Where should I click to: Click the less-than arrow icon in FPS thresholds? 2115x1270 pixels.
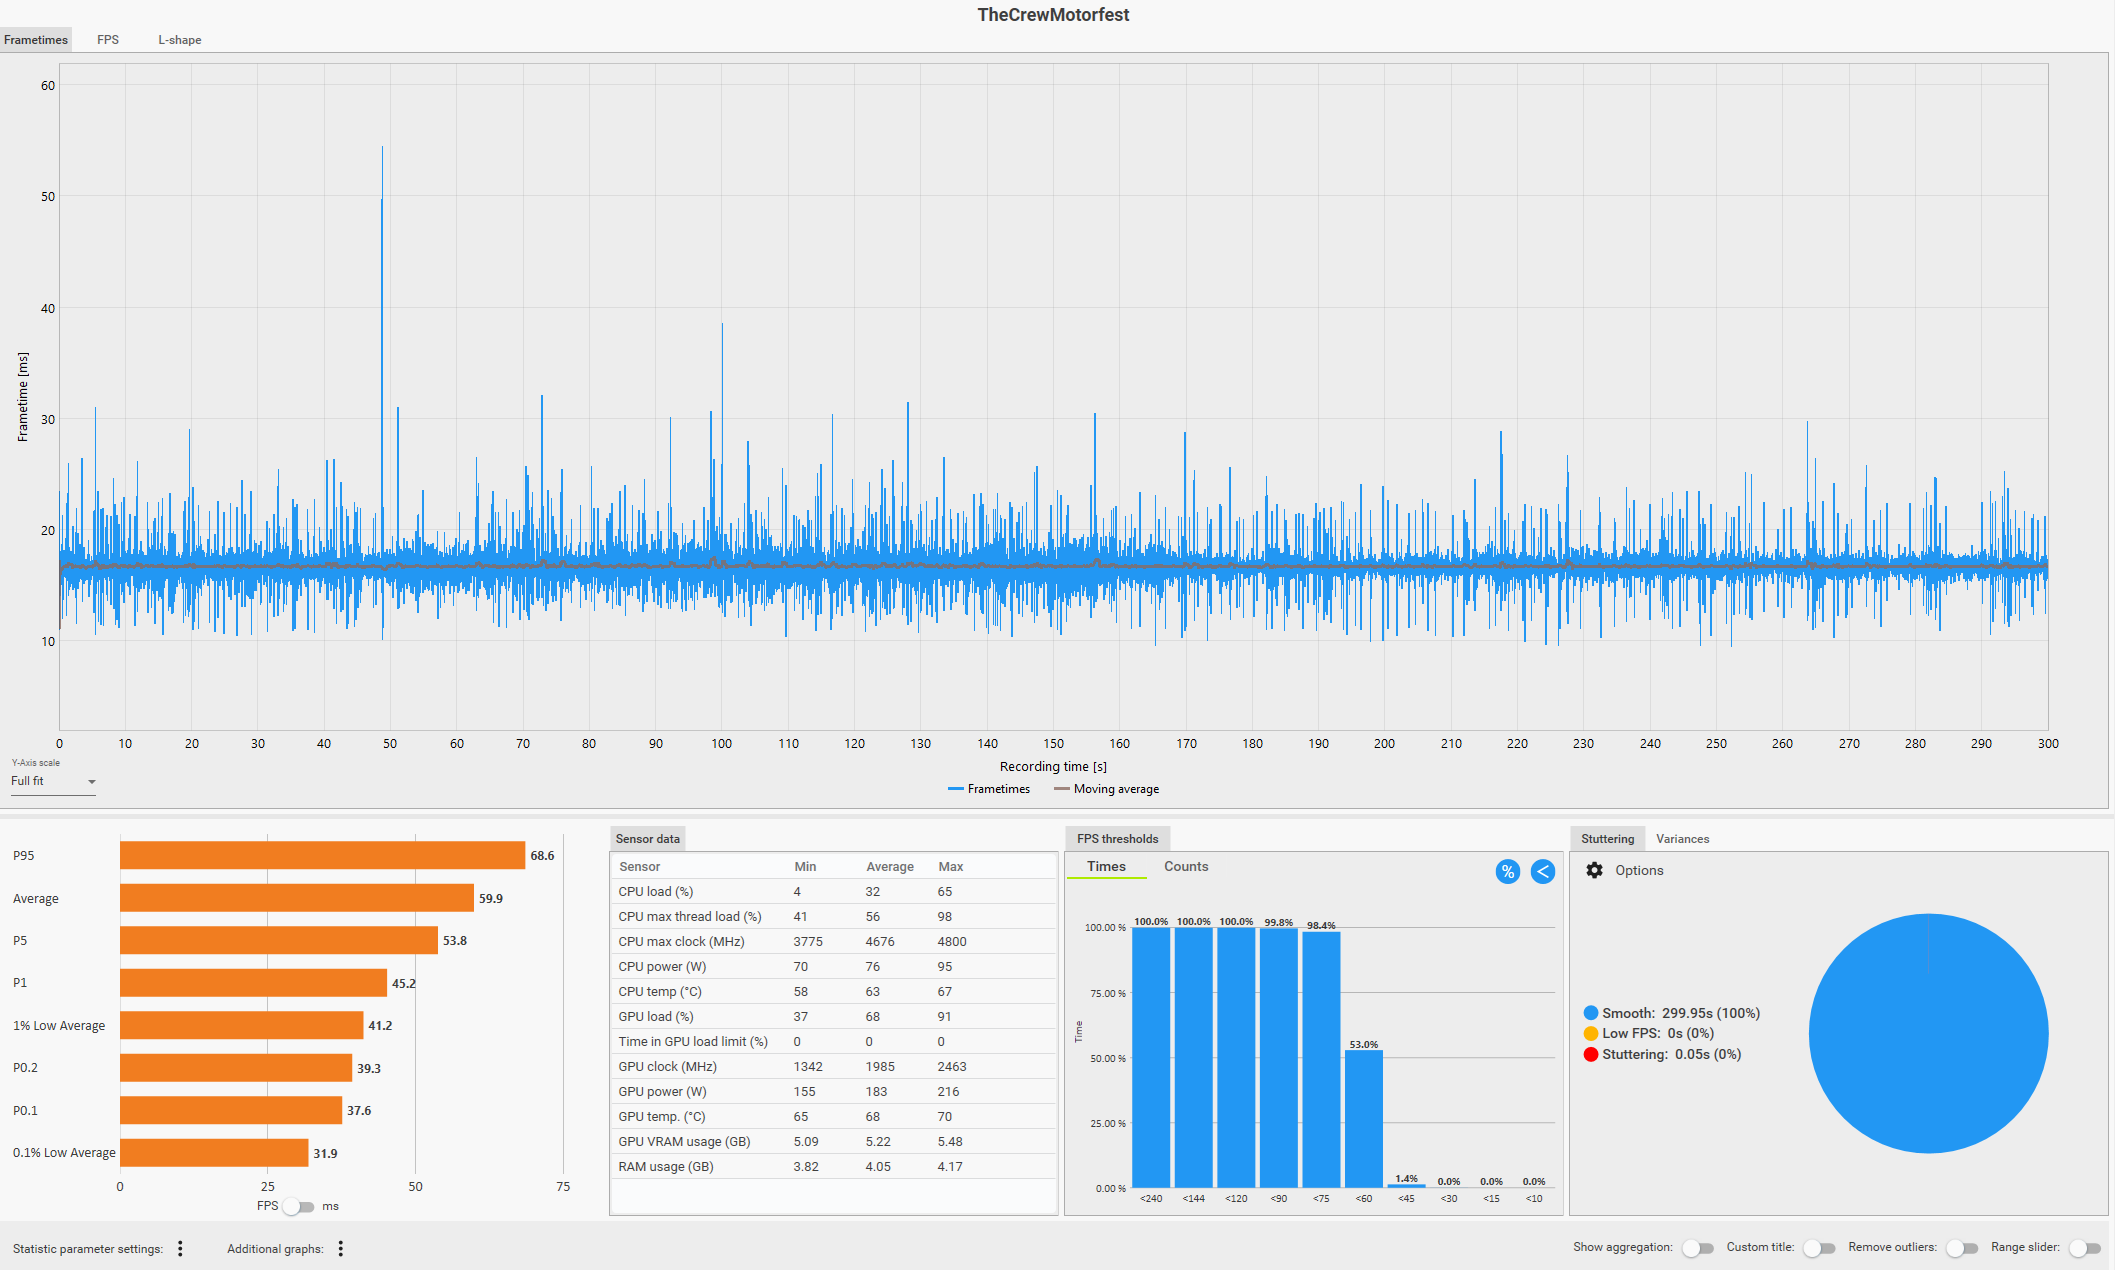pos(1543,872)
